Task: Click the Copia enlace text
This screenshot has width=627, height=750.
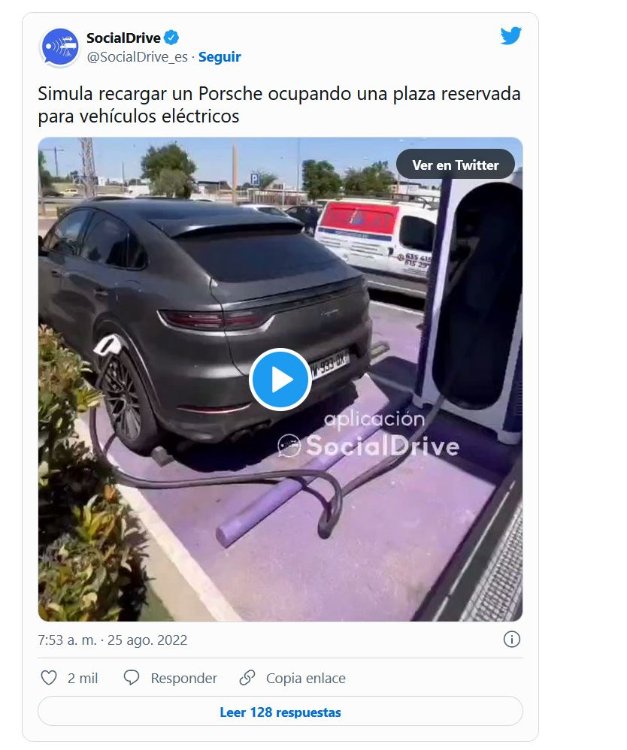Action: (306, 678)
